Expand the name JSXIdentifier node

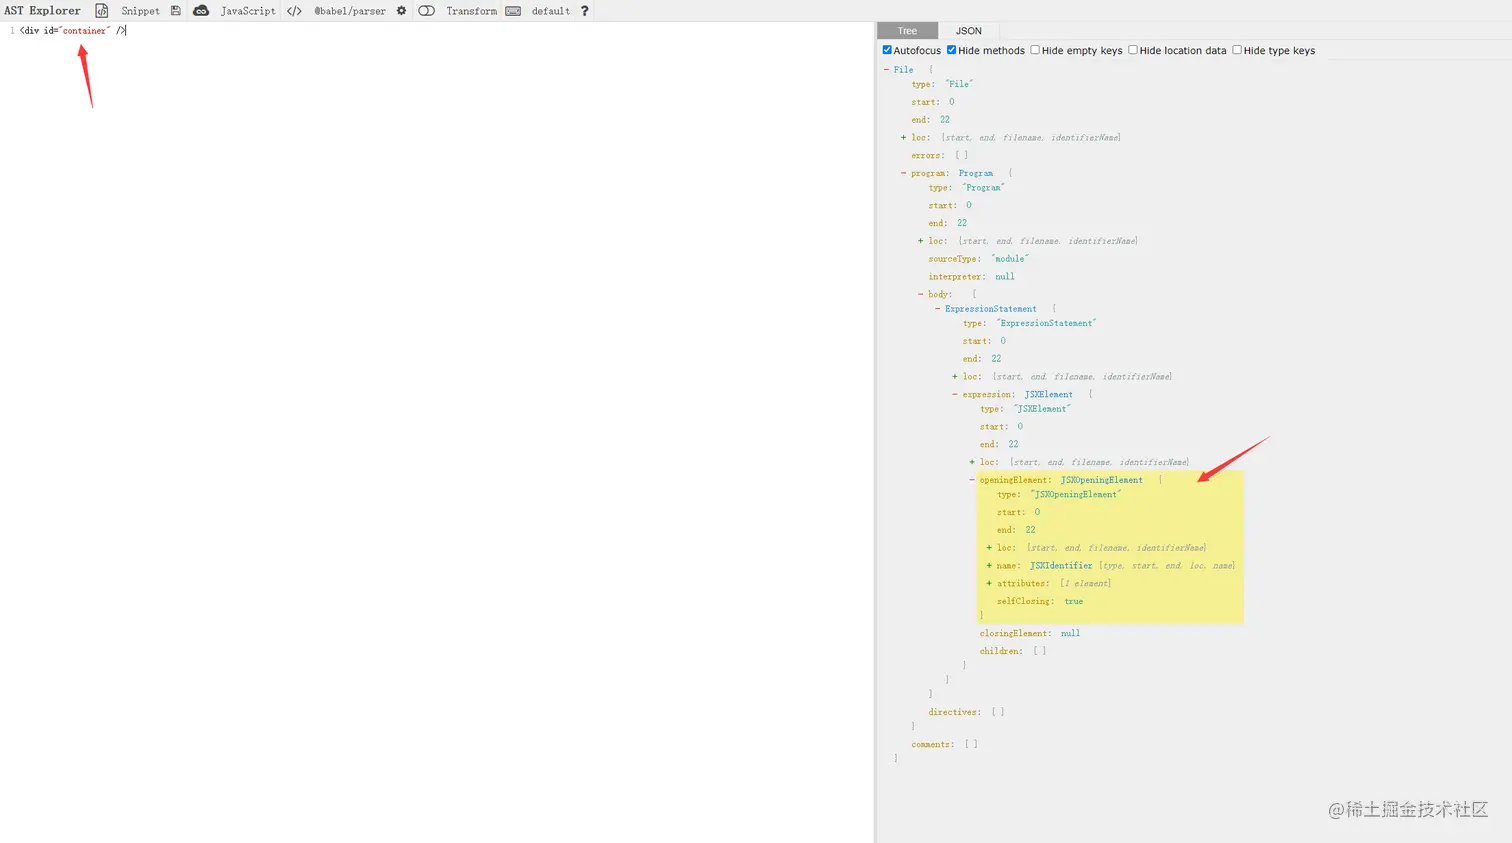[x=989, y=566]
